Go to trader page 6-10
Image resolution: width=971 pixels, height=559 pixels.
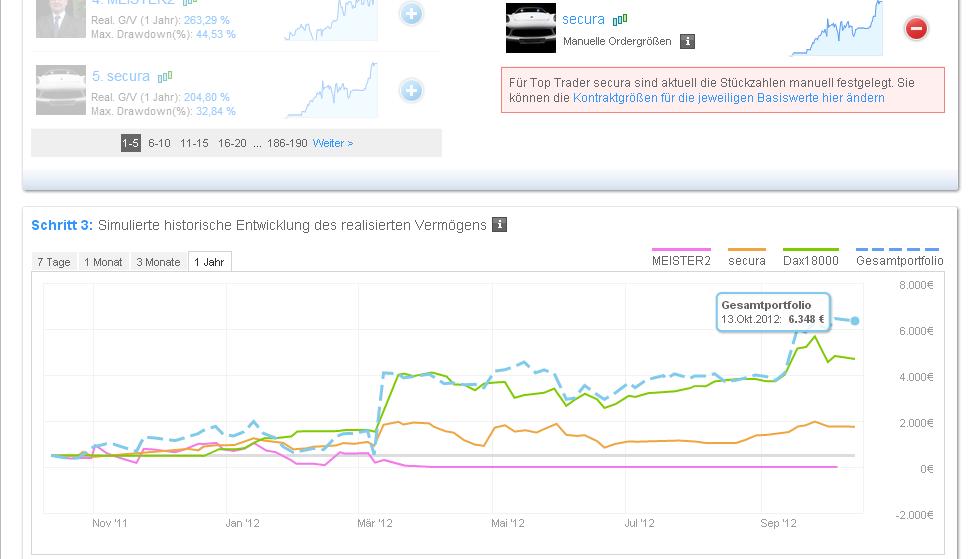click(159, 143)
